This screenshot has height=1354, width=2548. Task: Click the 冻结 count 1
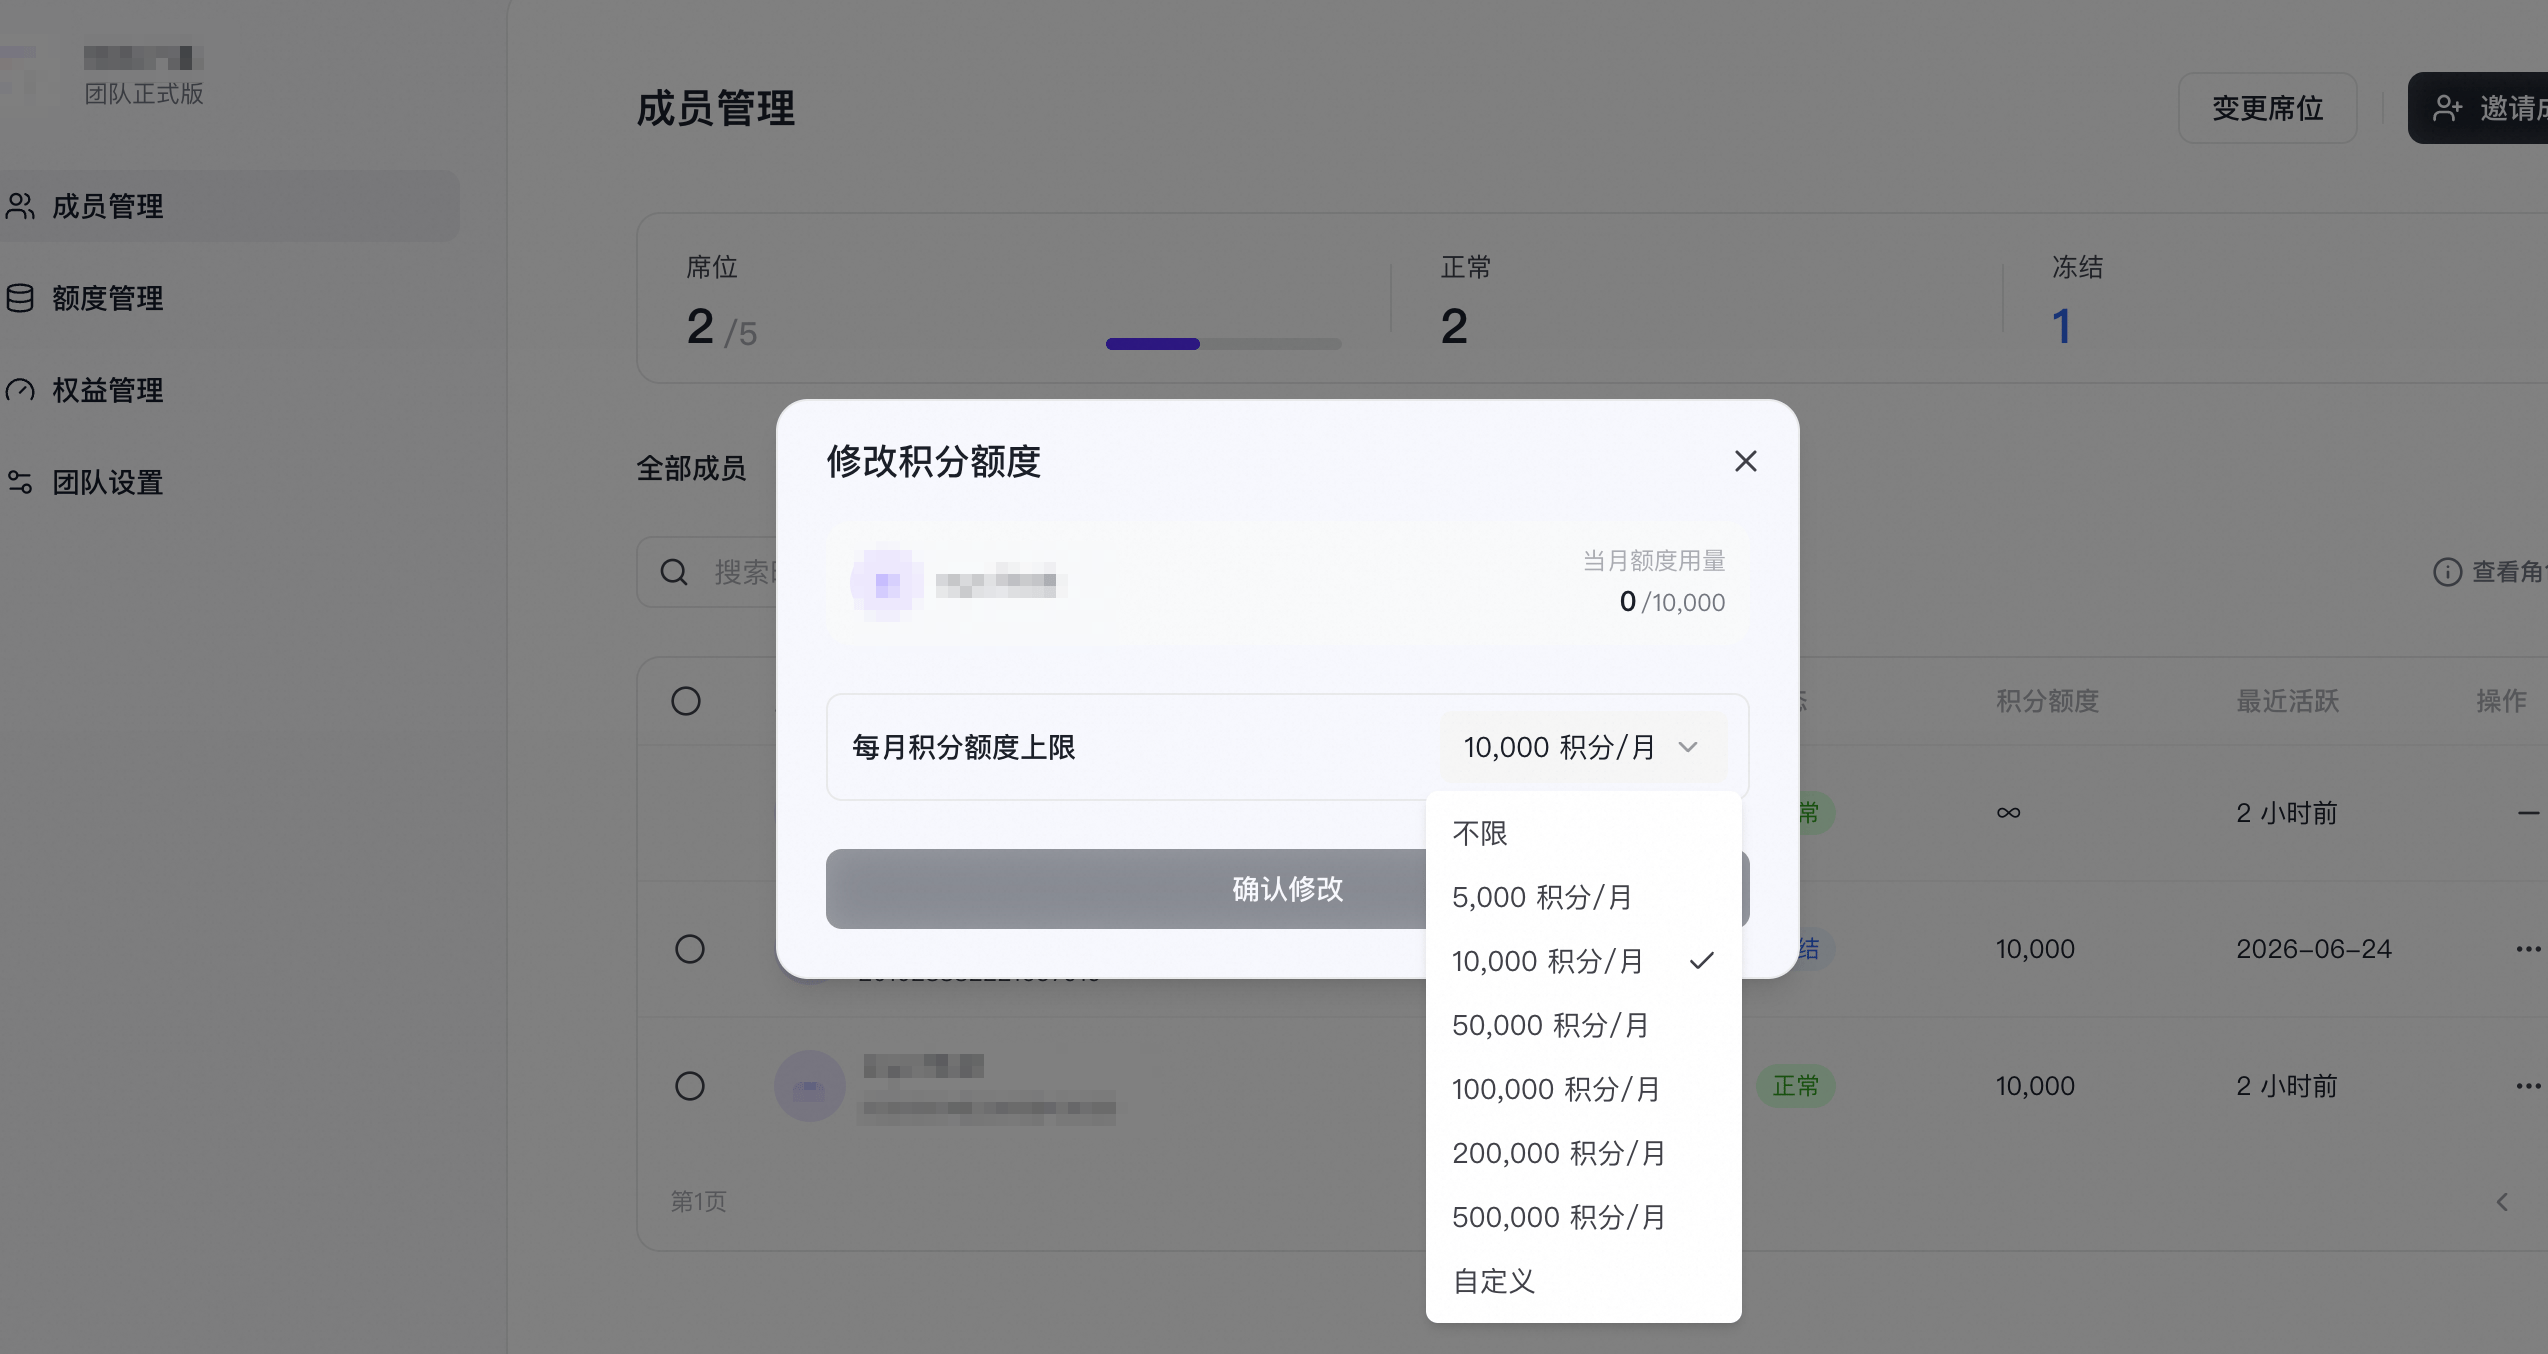pyautogui.click(x=2061, y=326)
